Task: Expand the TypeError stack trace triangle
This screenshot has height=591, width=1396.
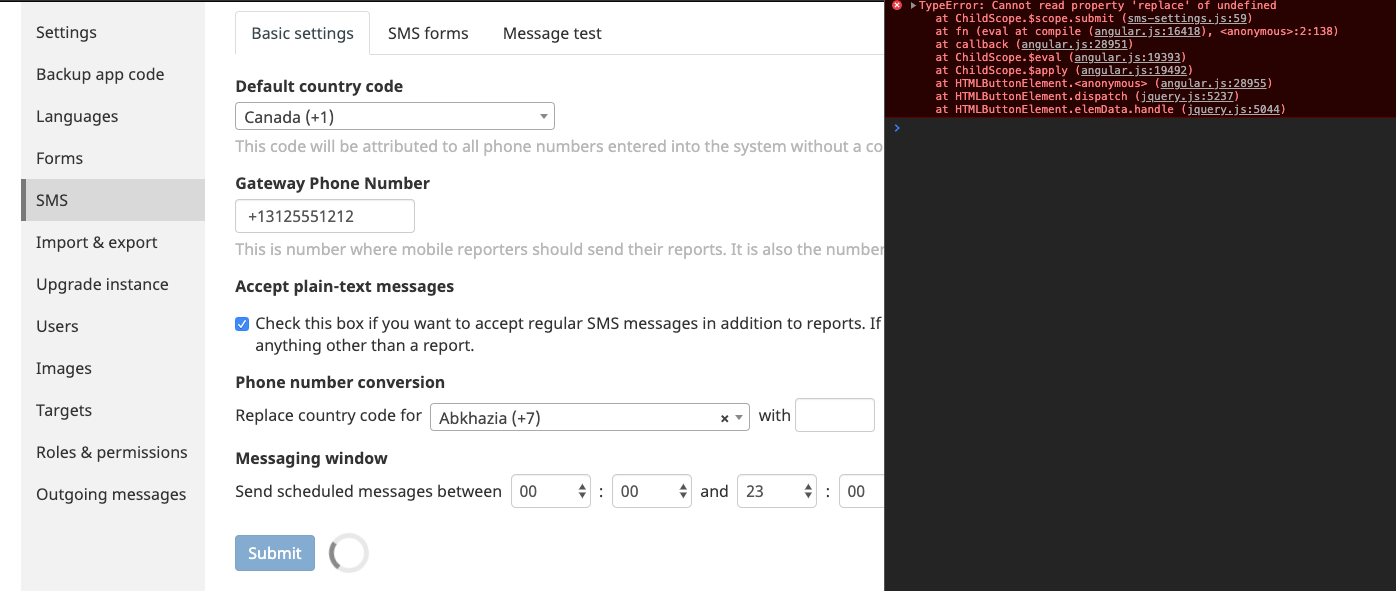Action: pyautogui.click(x=912, y=5)
